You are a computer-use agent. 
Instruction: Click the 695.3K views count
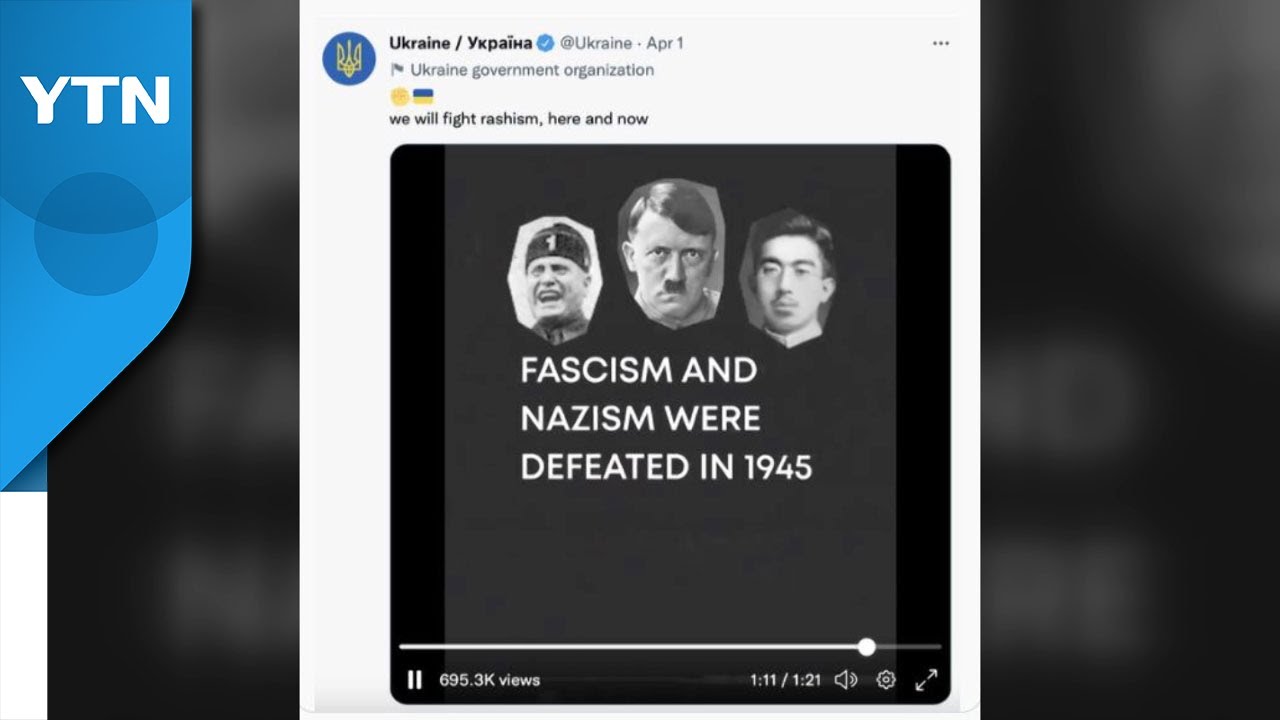coord(489,680)
